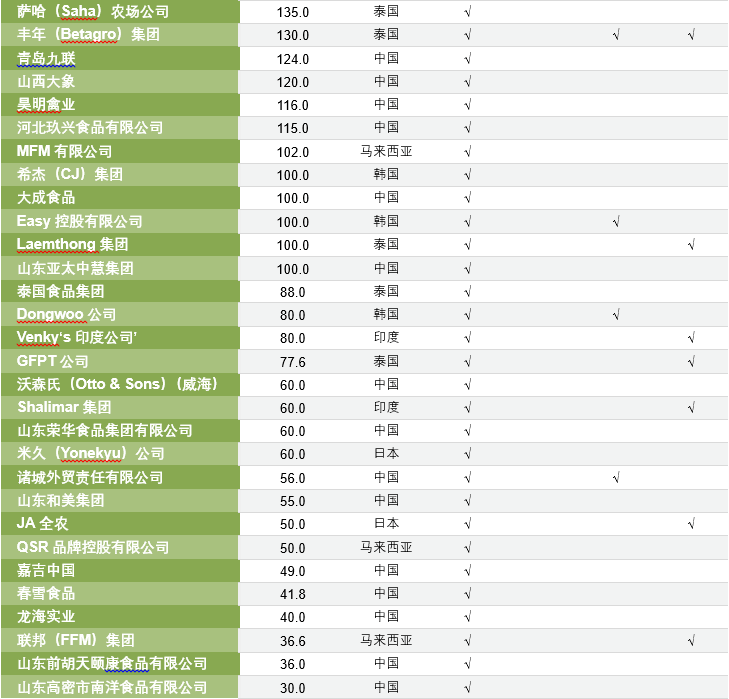Select the 77.6 value cell
This screenshot has width=729, height=699.
click(x=293, y=362)
